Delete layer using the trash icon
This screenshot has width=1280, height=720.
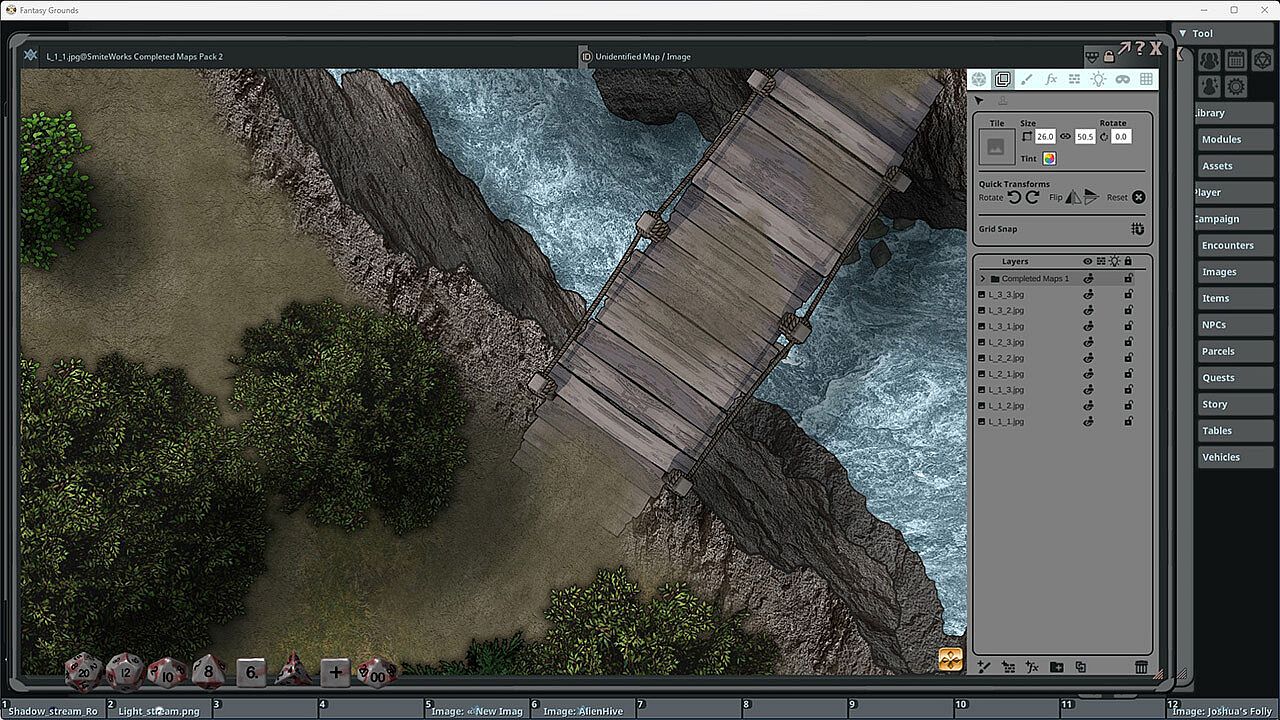1141,667
